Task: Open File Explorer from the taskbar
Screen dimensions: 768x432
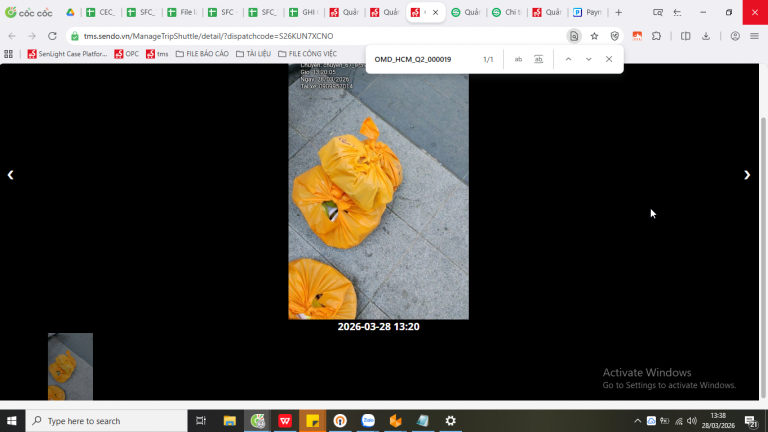Action: coord(229,421)
